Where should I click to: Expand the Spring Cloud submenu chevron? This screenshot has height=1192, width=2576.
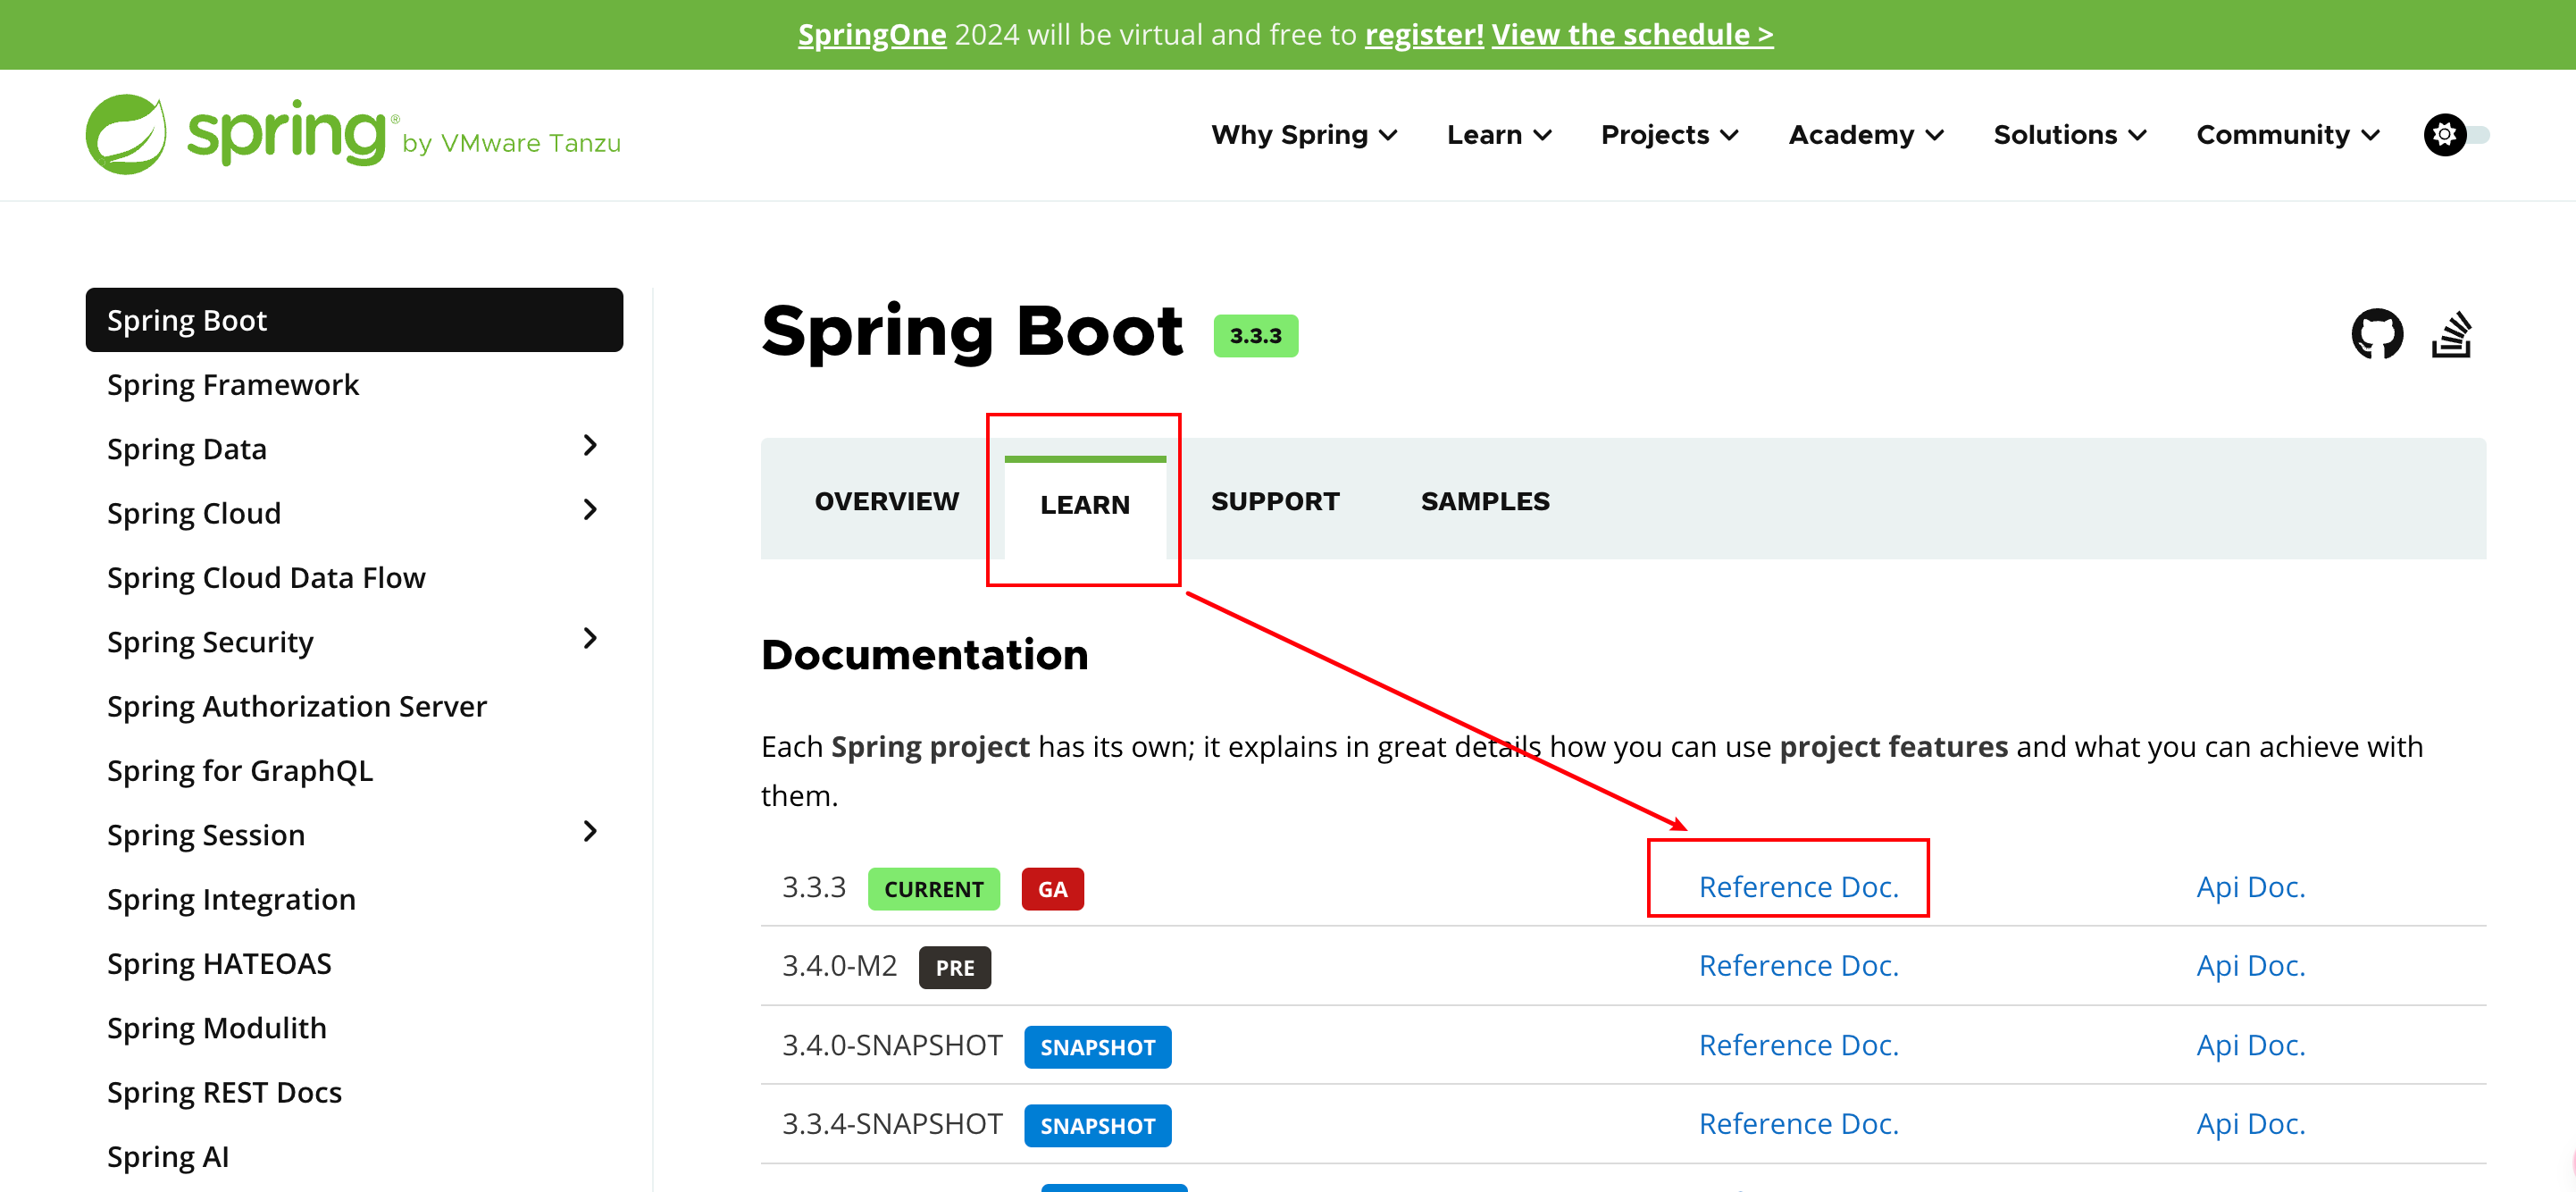(x=590, y=510)
